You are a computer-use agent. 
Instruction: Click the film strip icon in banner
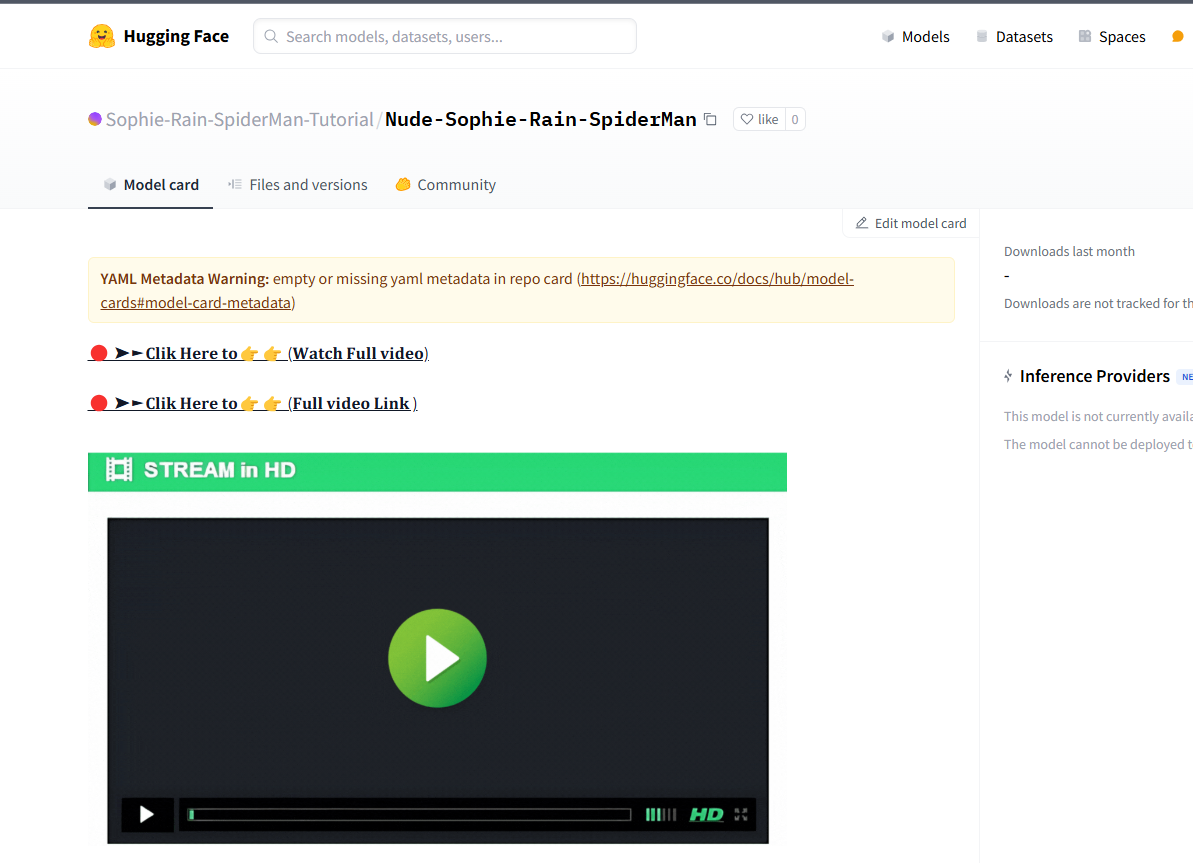point(119,470)
